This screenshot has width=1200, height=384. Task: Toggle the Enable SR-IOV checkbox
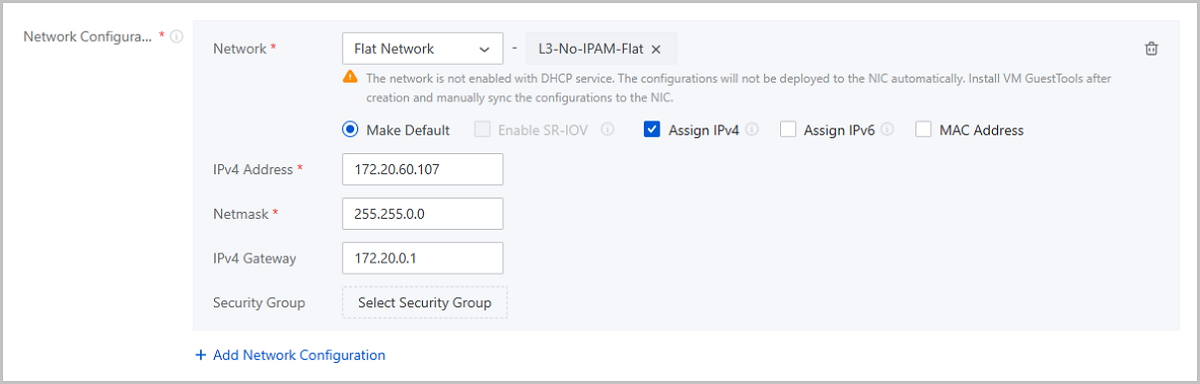pyautogui.click(x=482, y=129)
